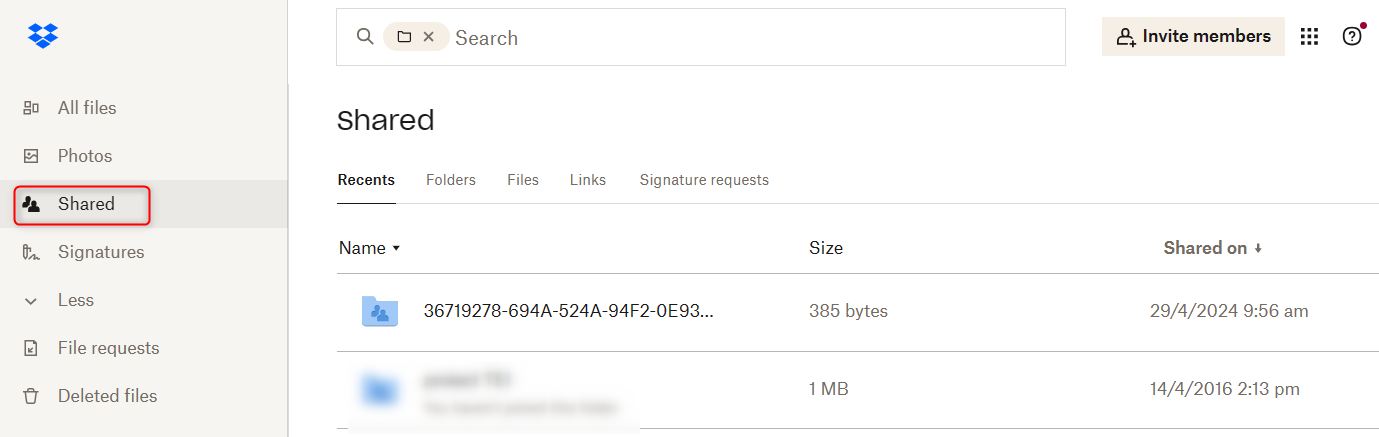The height and width of the screenshot is (437, 1379).
Task: Remove the folder filter chip in search
Action: pyautogui.click(x=429, y=37)
